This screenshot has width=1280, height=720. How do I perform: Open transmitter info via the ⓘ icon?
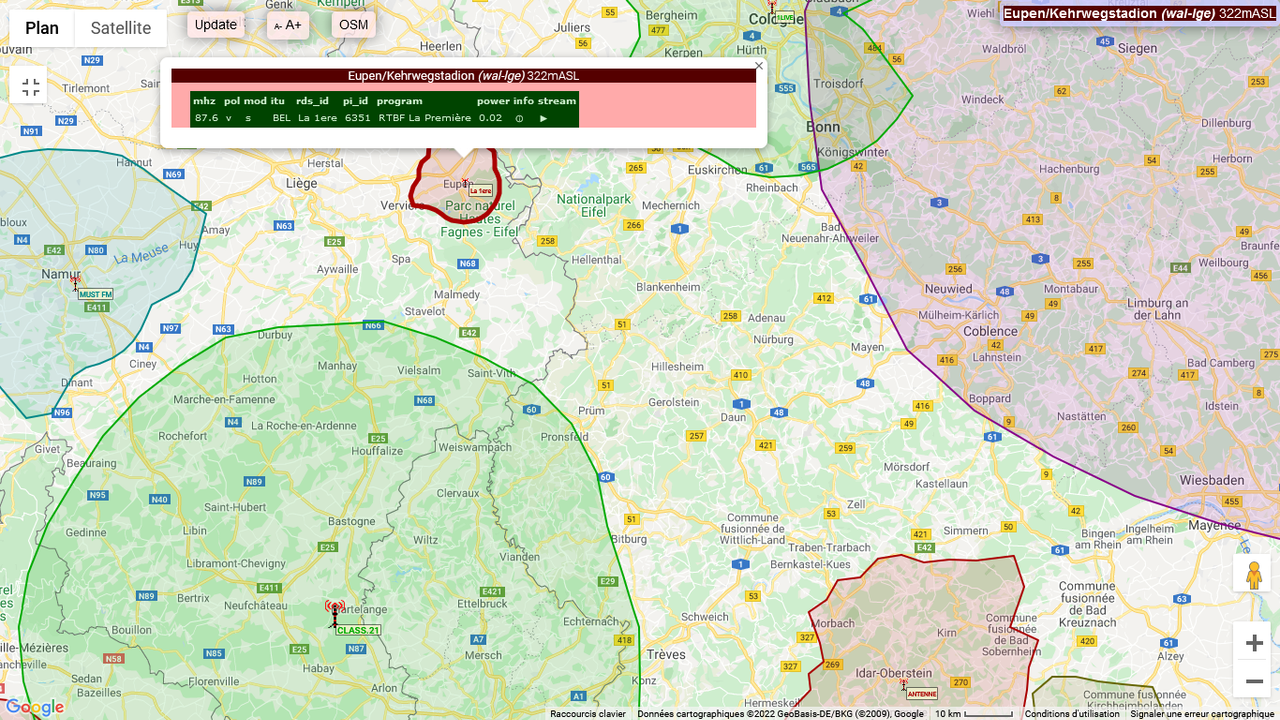(x=517, y=117)
